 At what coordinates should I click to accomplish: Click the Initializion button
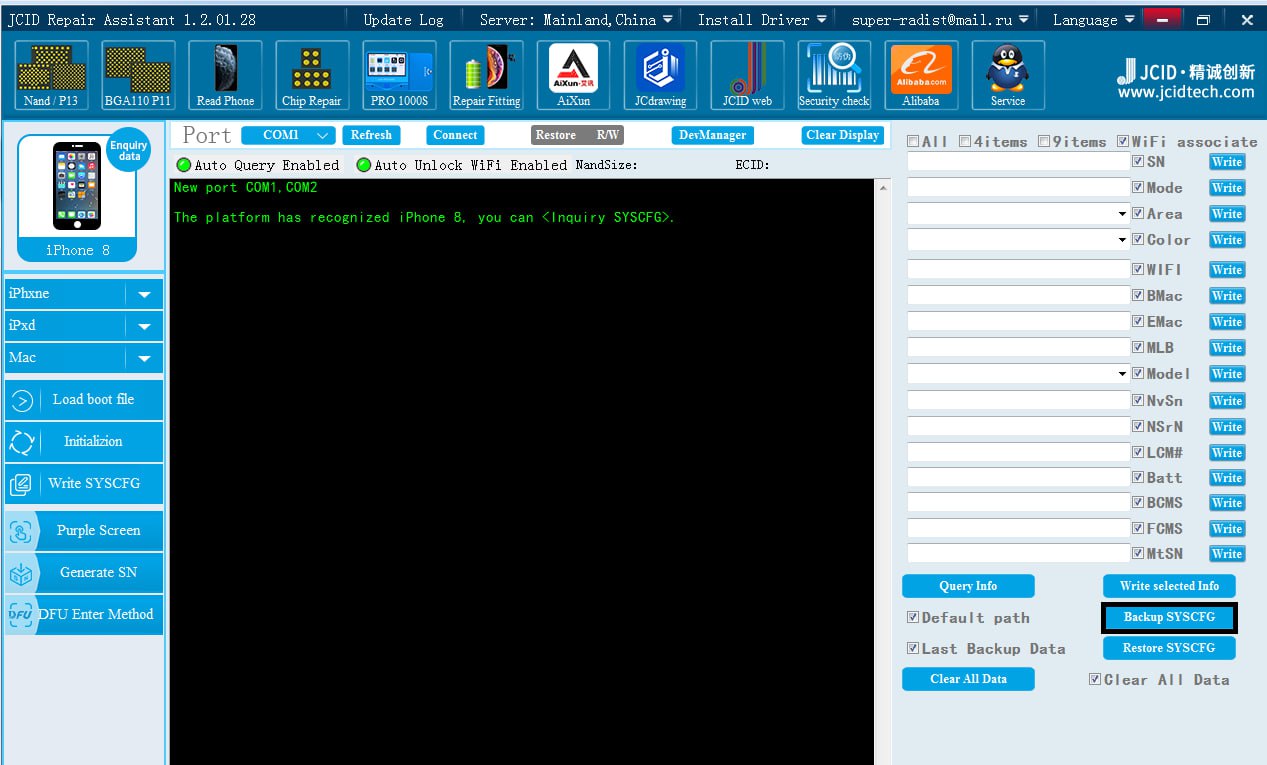[84, 442]
